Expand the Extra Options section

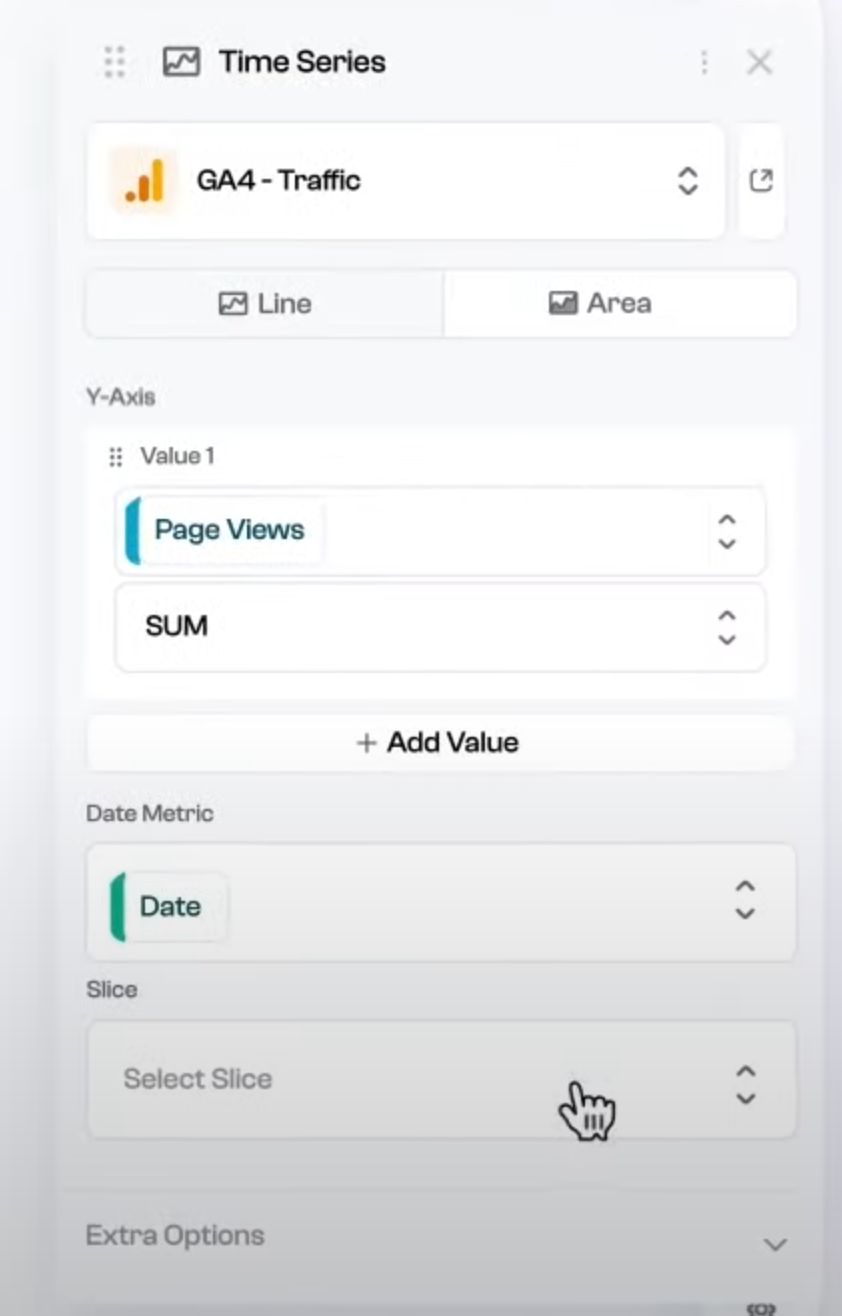pos(175,1236)
